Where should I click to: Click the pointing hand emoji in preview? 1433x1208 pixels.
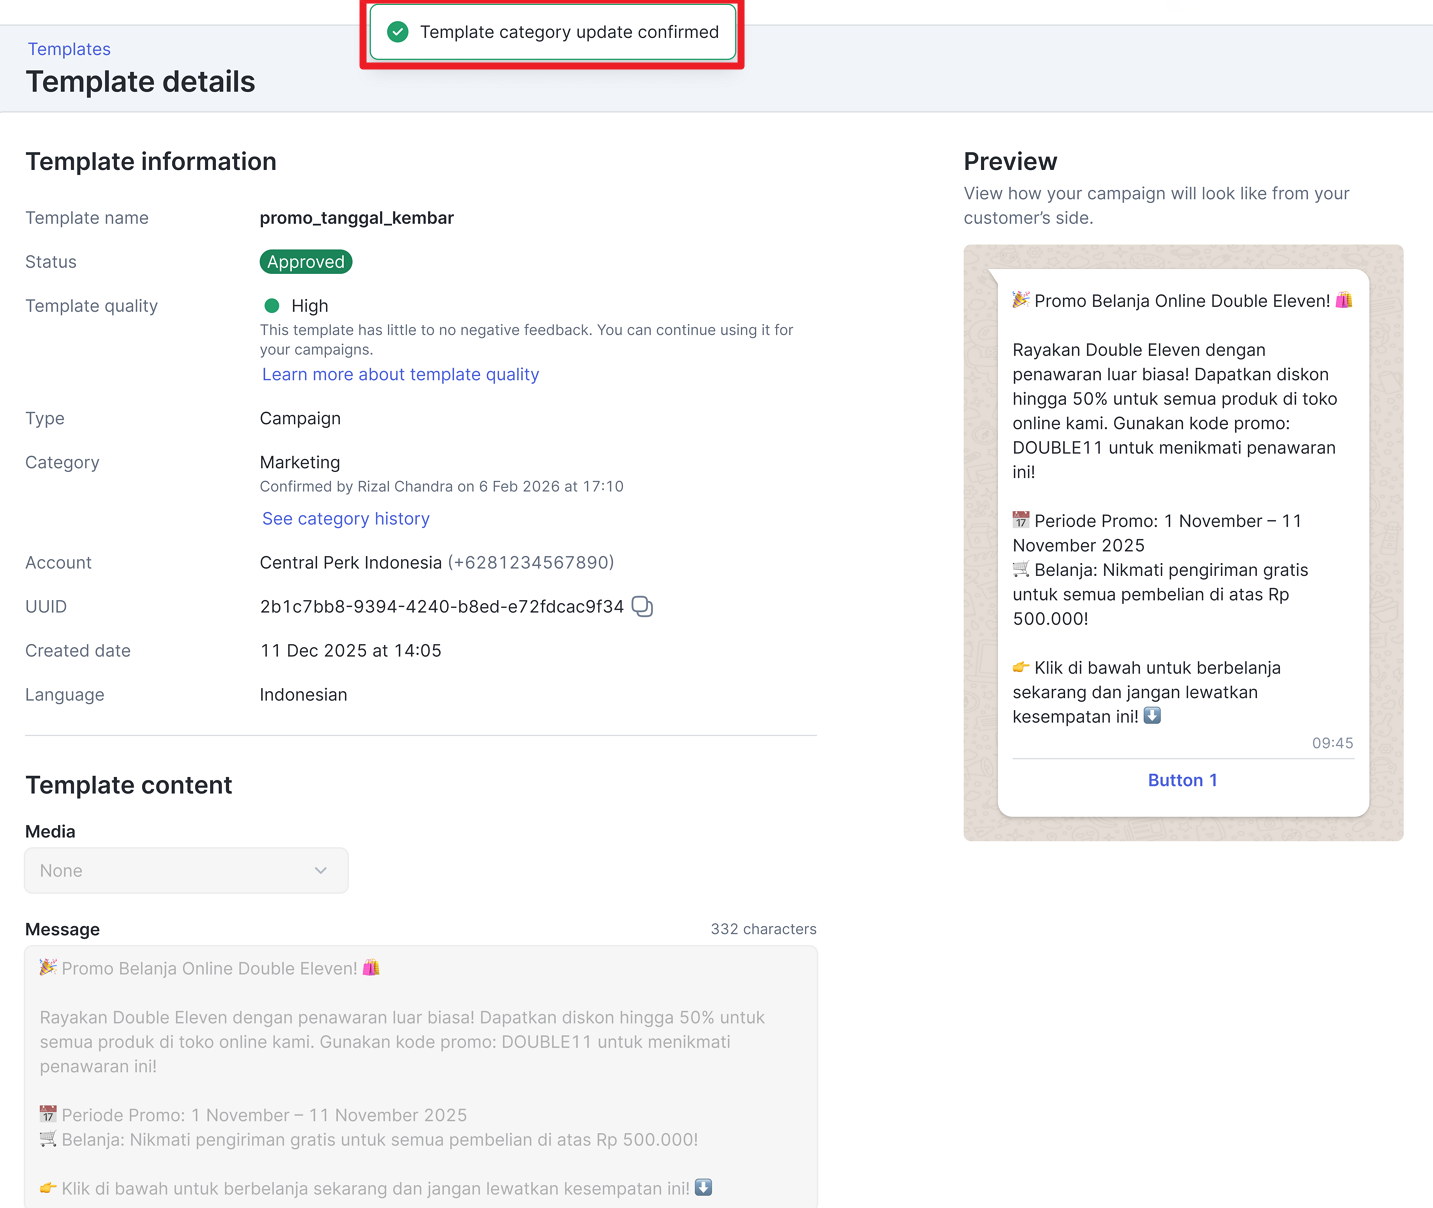[1021, 667]
